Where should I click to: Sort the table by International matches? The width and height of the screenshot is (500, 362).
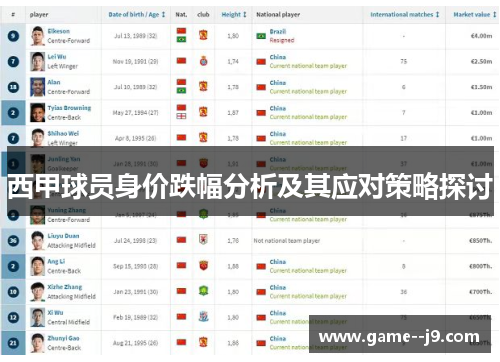(x=405, y=14)
